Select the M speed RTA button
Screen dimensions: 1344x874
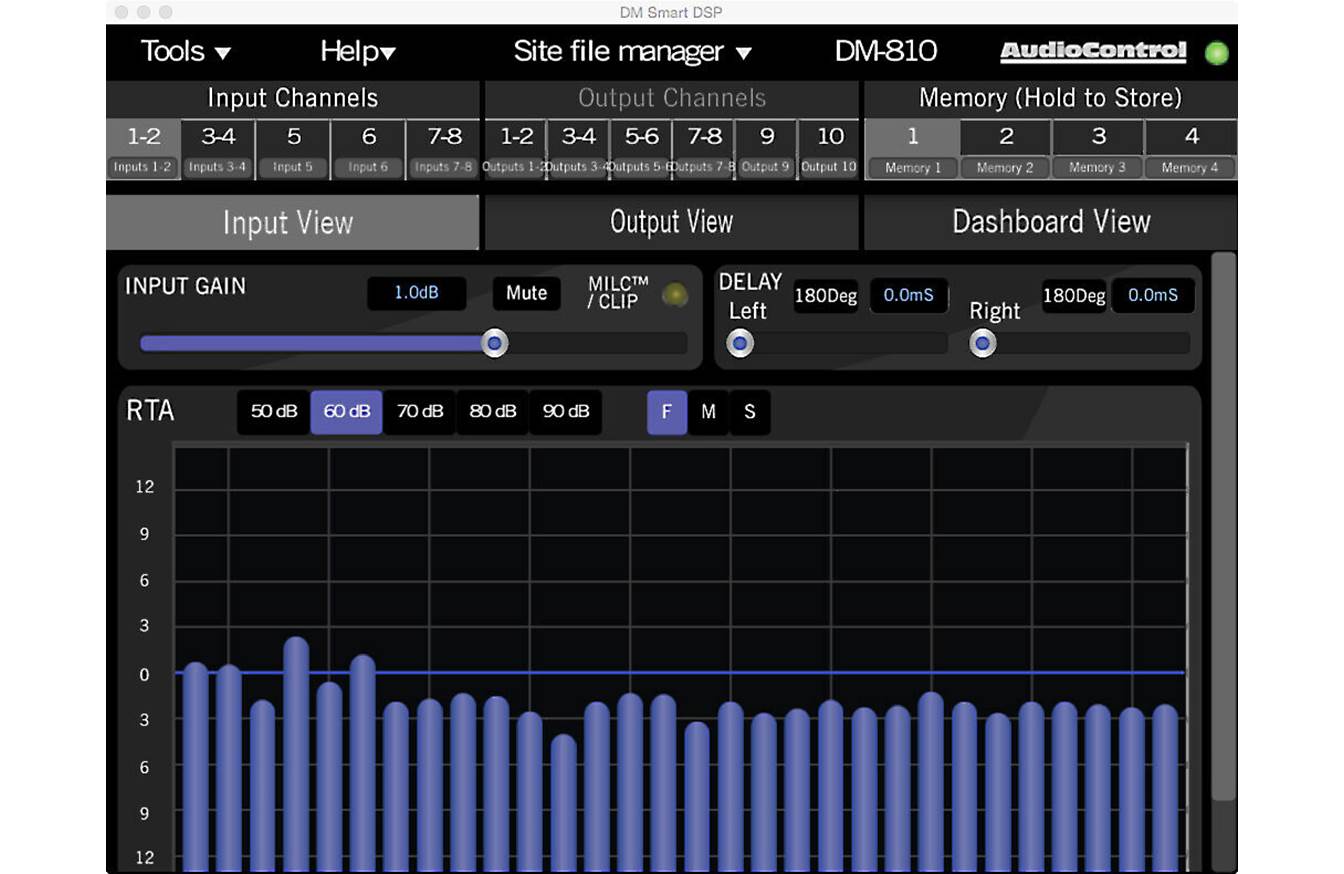pos(708,412)
